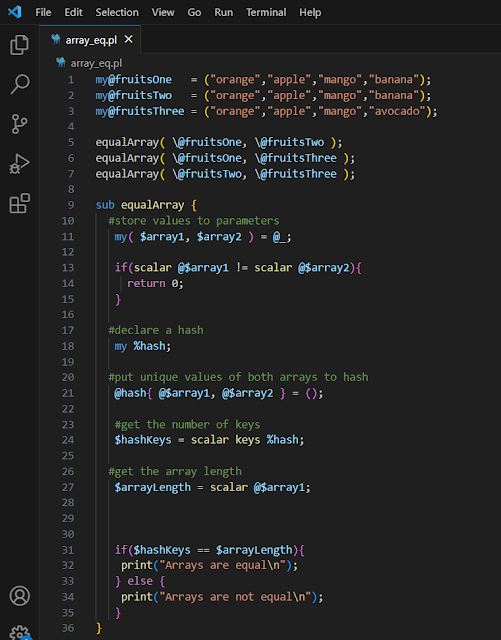Open the Search view in activity bar
501x640 pixels.
[19, 84]
